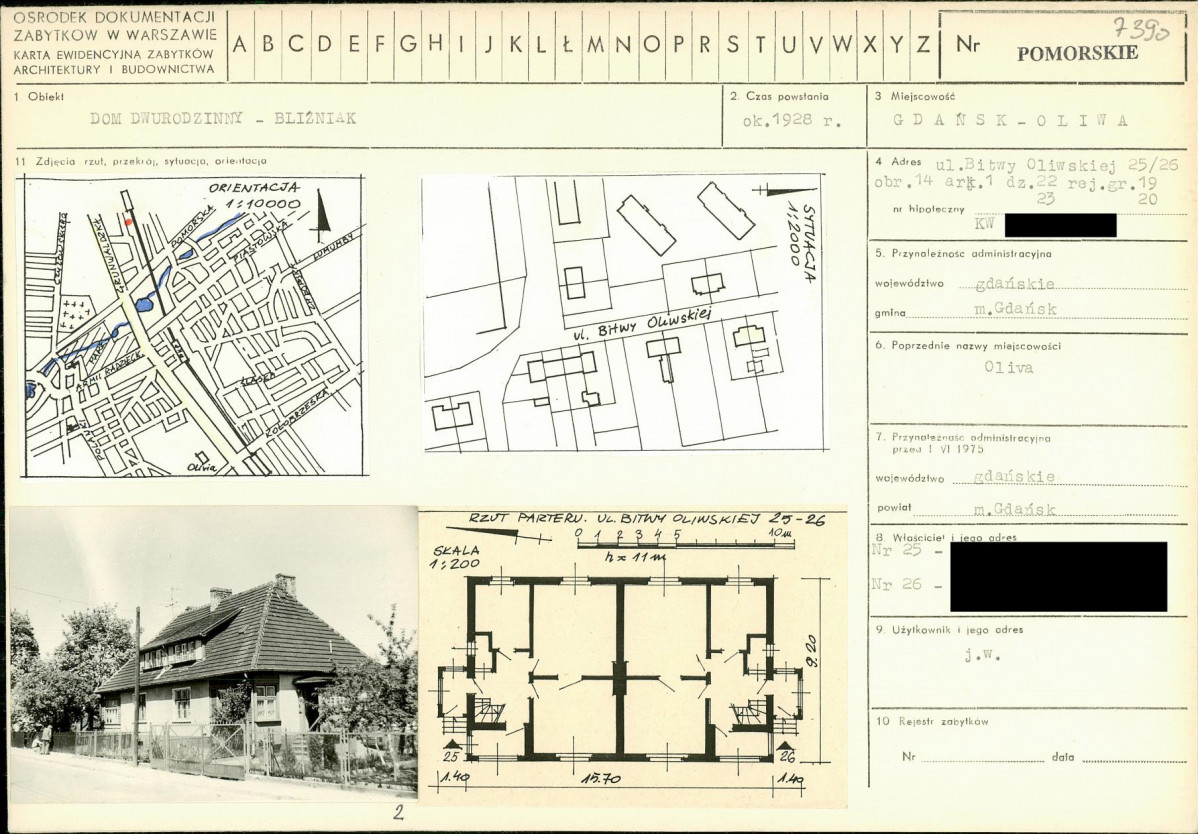Click the north arrow on the orientation map
Image resolution: width=1198 pixels, height=834 pixels.
pos(322,214)
